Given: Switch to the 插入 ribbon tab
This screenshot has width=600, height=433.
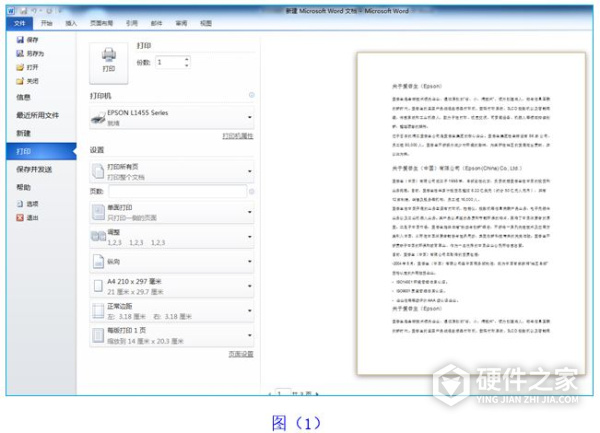Looking at the screenshot, I should click(71, 23).
